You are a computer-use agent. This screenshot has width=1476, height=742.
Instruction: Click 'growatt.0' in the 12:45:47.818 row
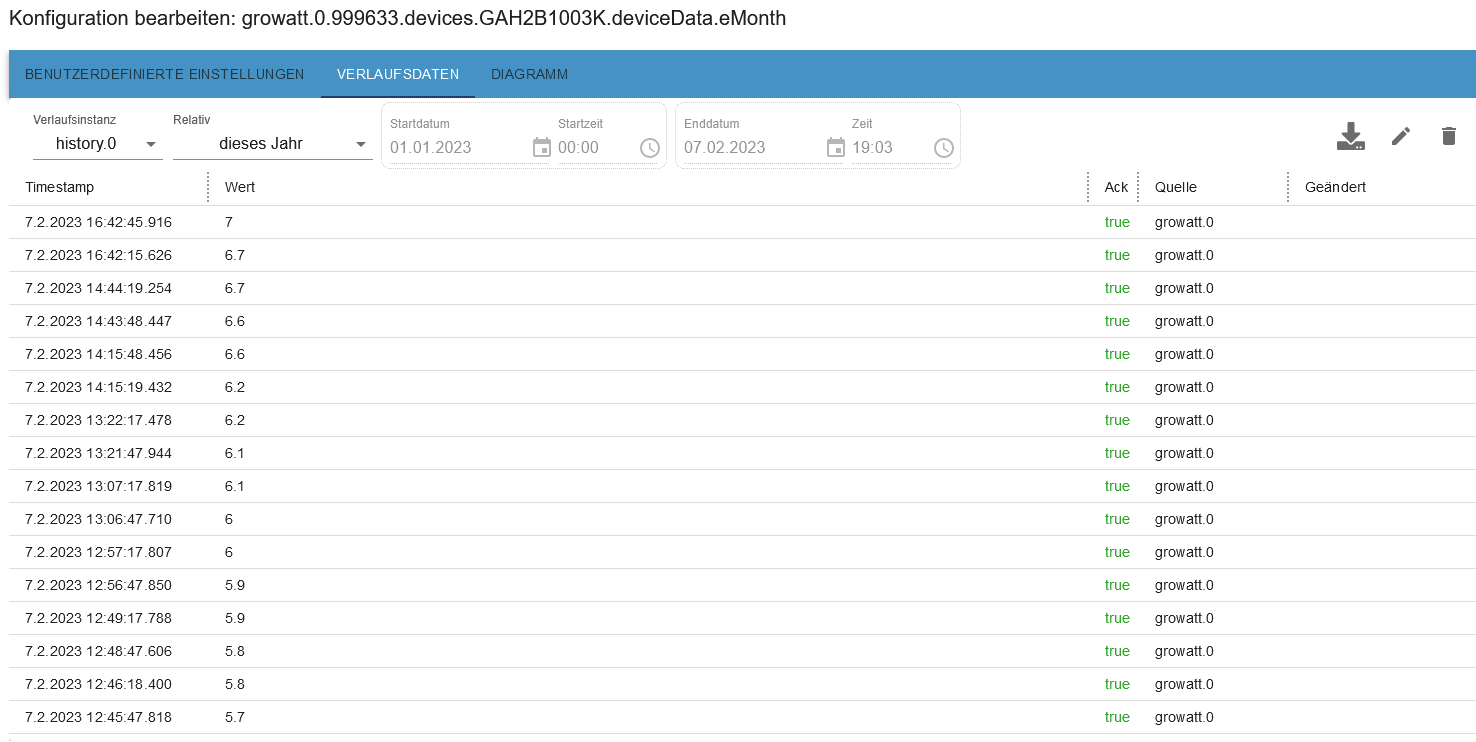(x=1184, y=717)
